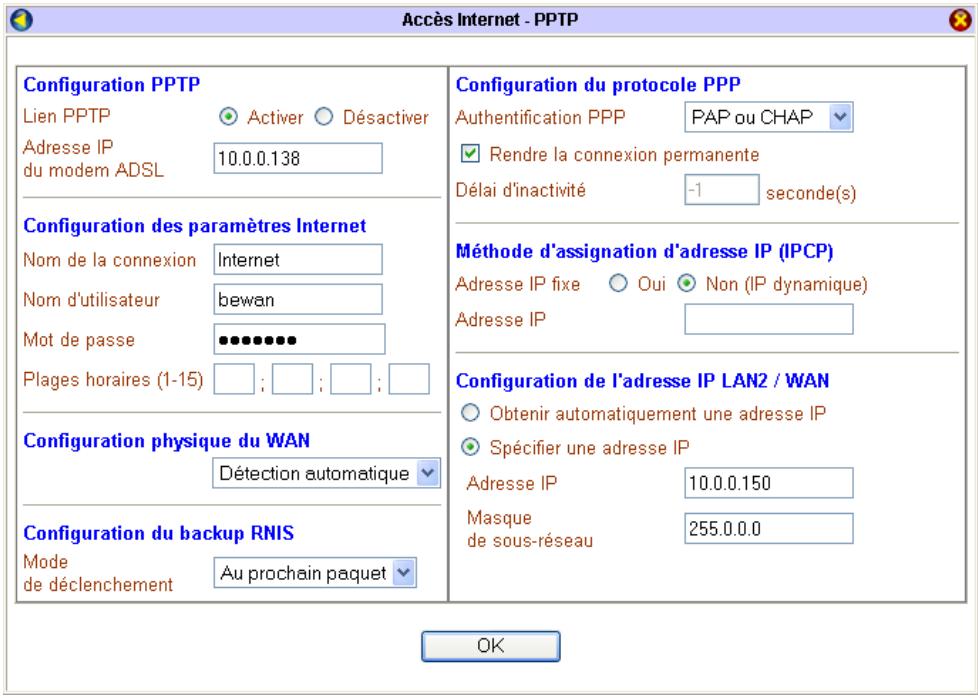978x698 pixels.
Task: Click the Configuration des paramètres Internet heading
Action: tap(195, 225)
